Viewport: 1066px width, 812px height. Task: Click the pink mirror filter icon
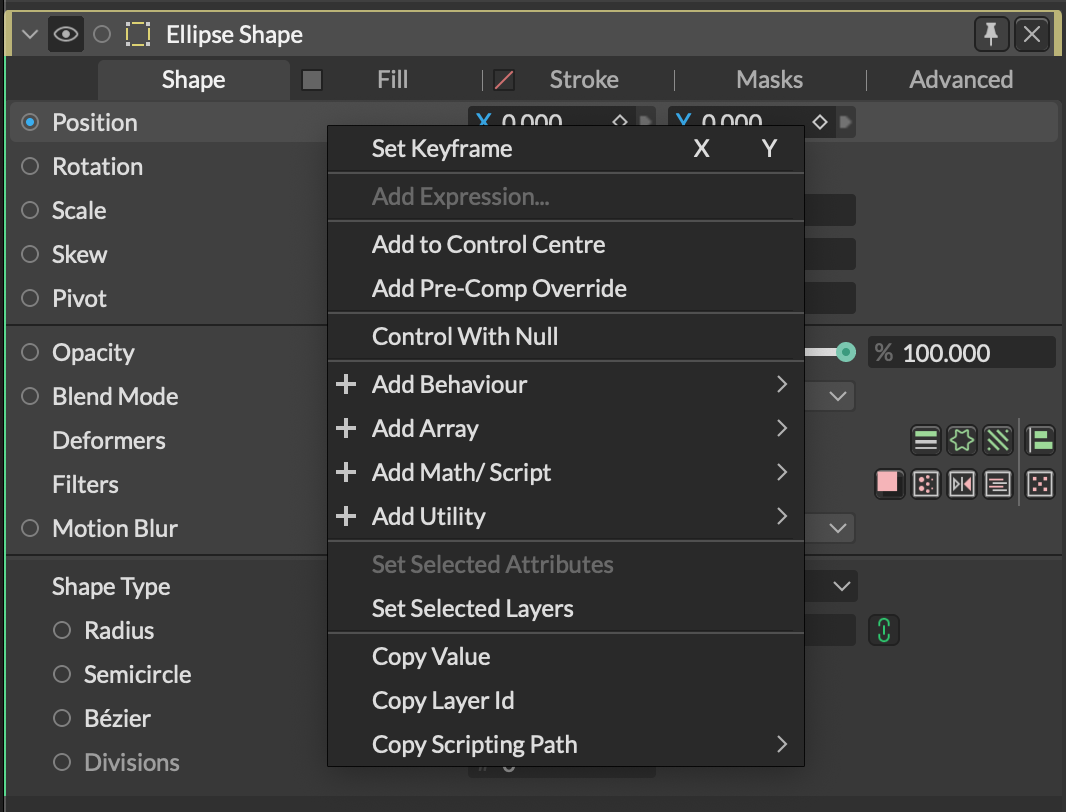(x=962, y=484)
